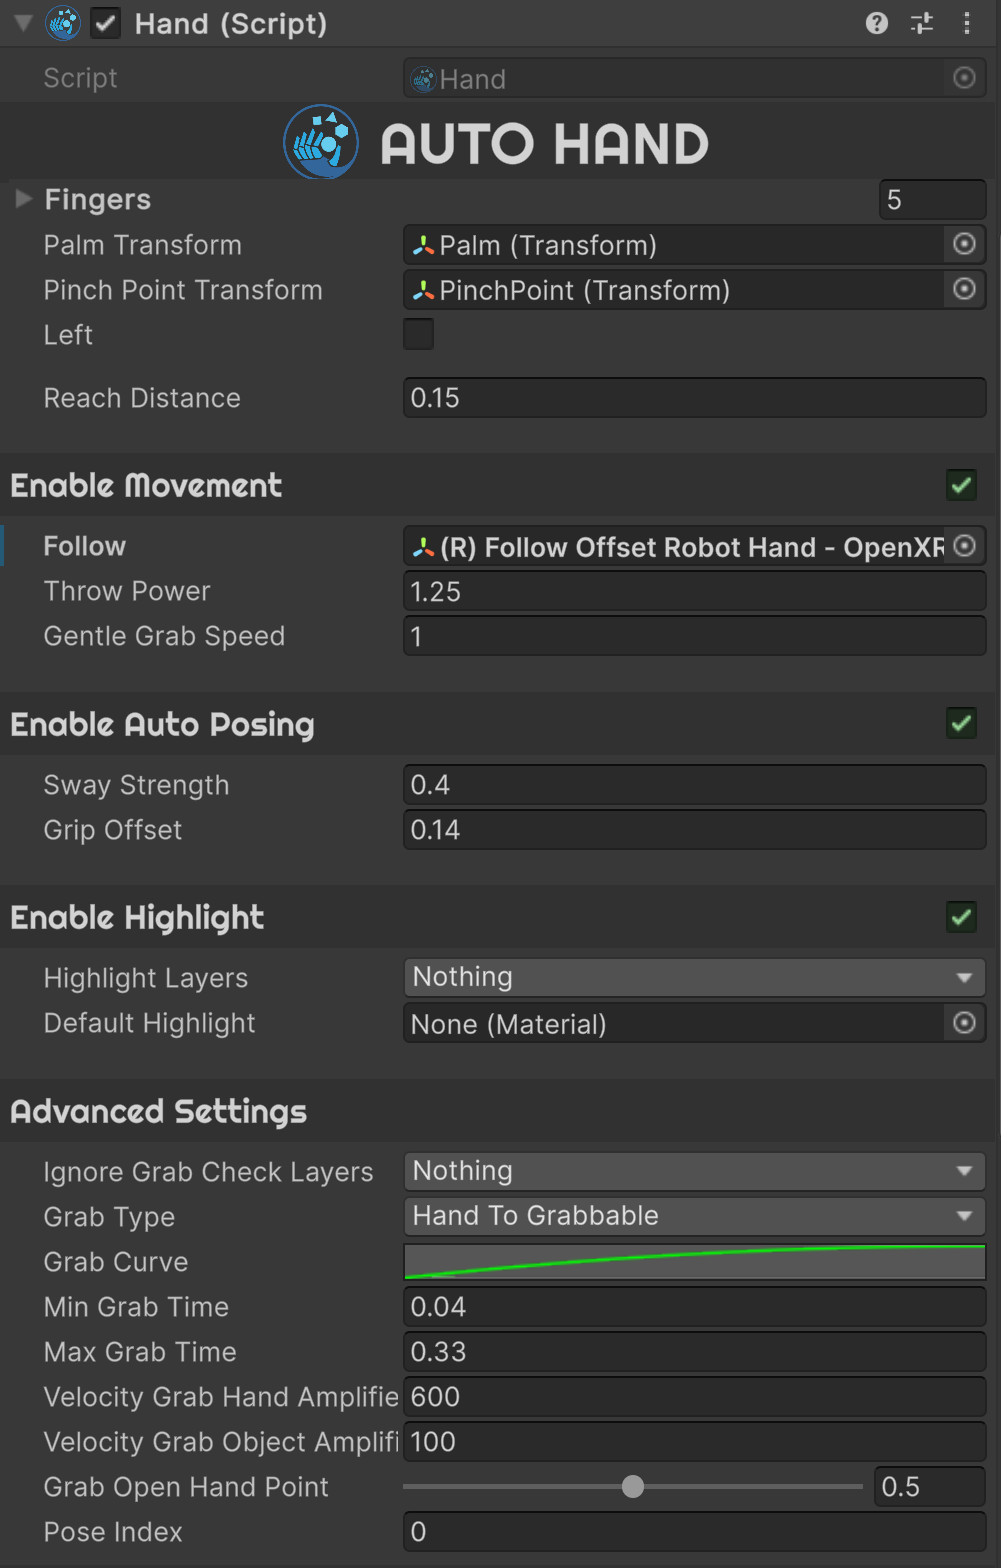1001x1568 pixels.
Task: Turn off the Enable Auto Posing checkbox
Action: 962,723
